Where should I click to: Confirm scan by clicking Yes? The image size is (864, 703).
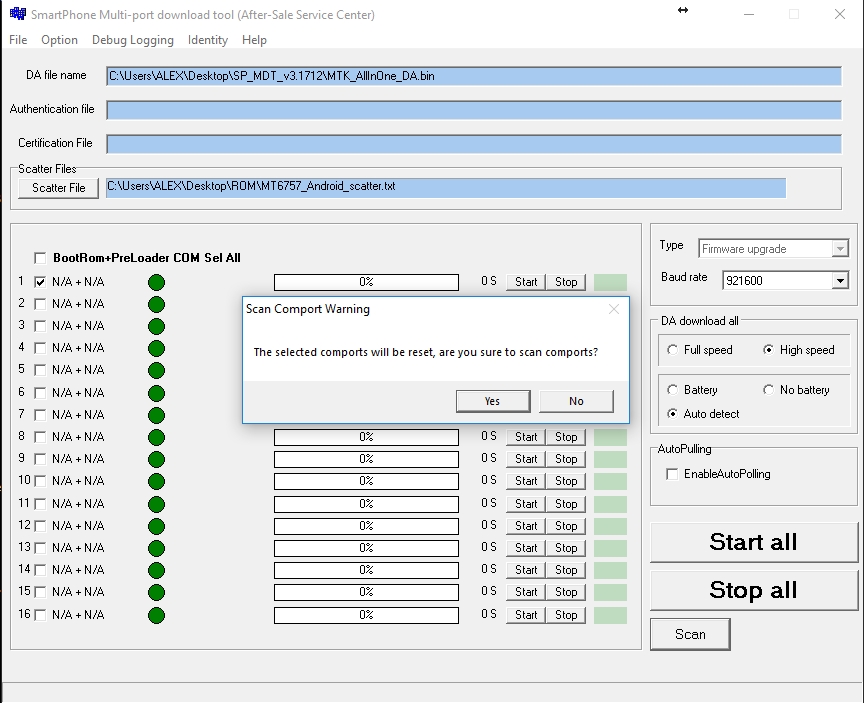tap(493, 401)
